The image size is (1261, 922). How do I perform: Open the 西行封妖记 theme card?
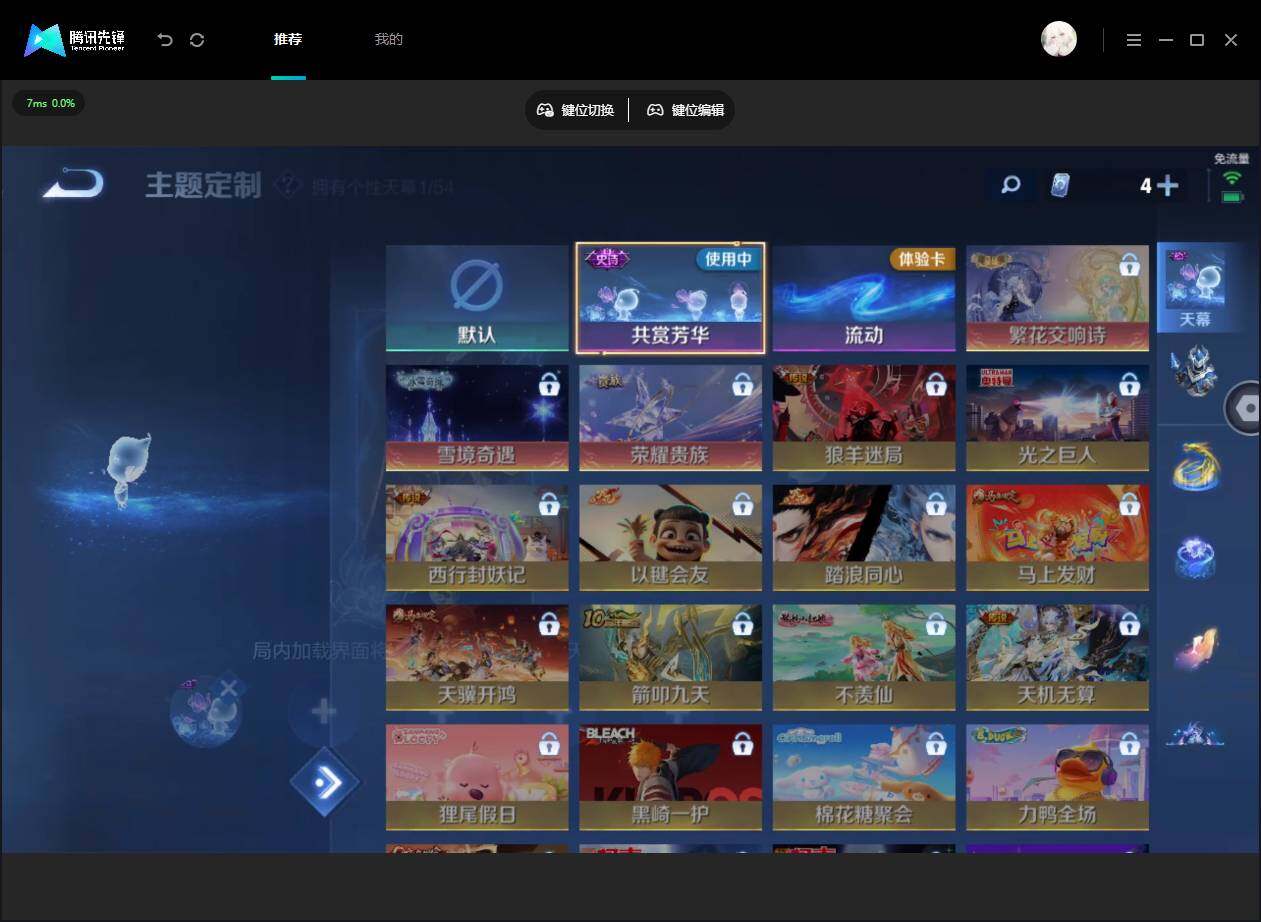[x=477, y=538]
